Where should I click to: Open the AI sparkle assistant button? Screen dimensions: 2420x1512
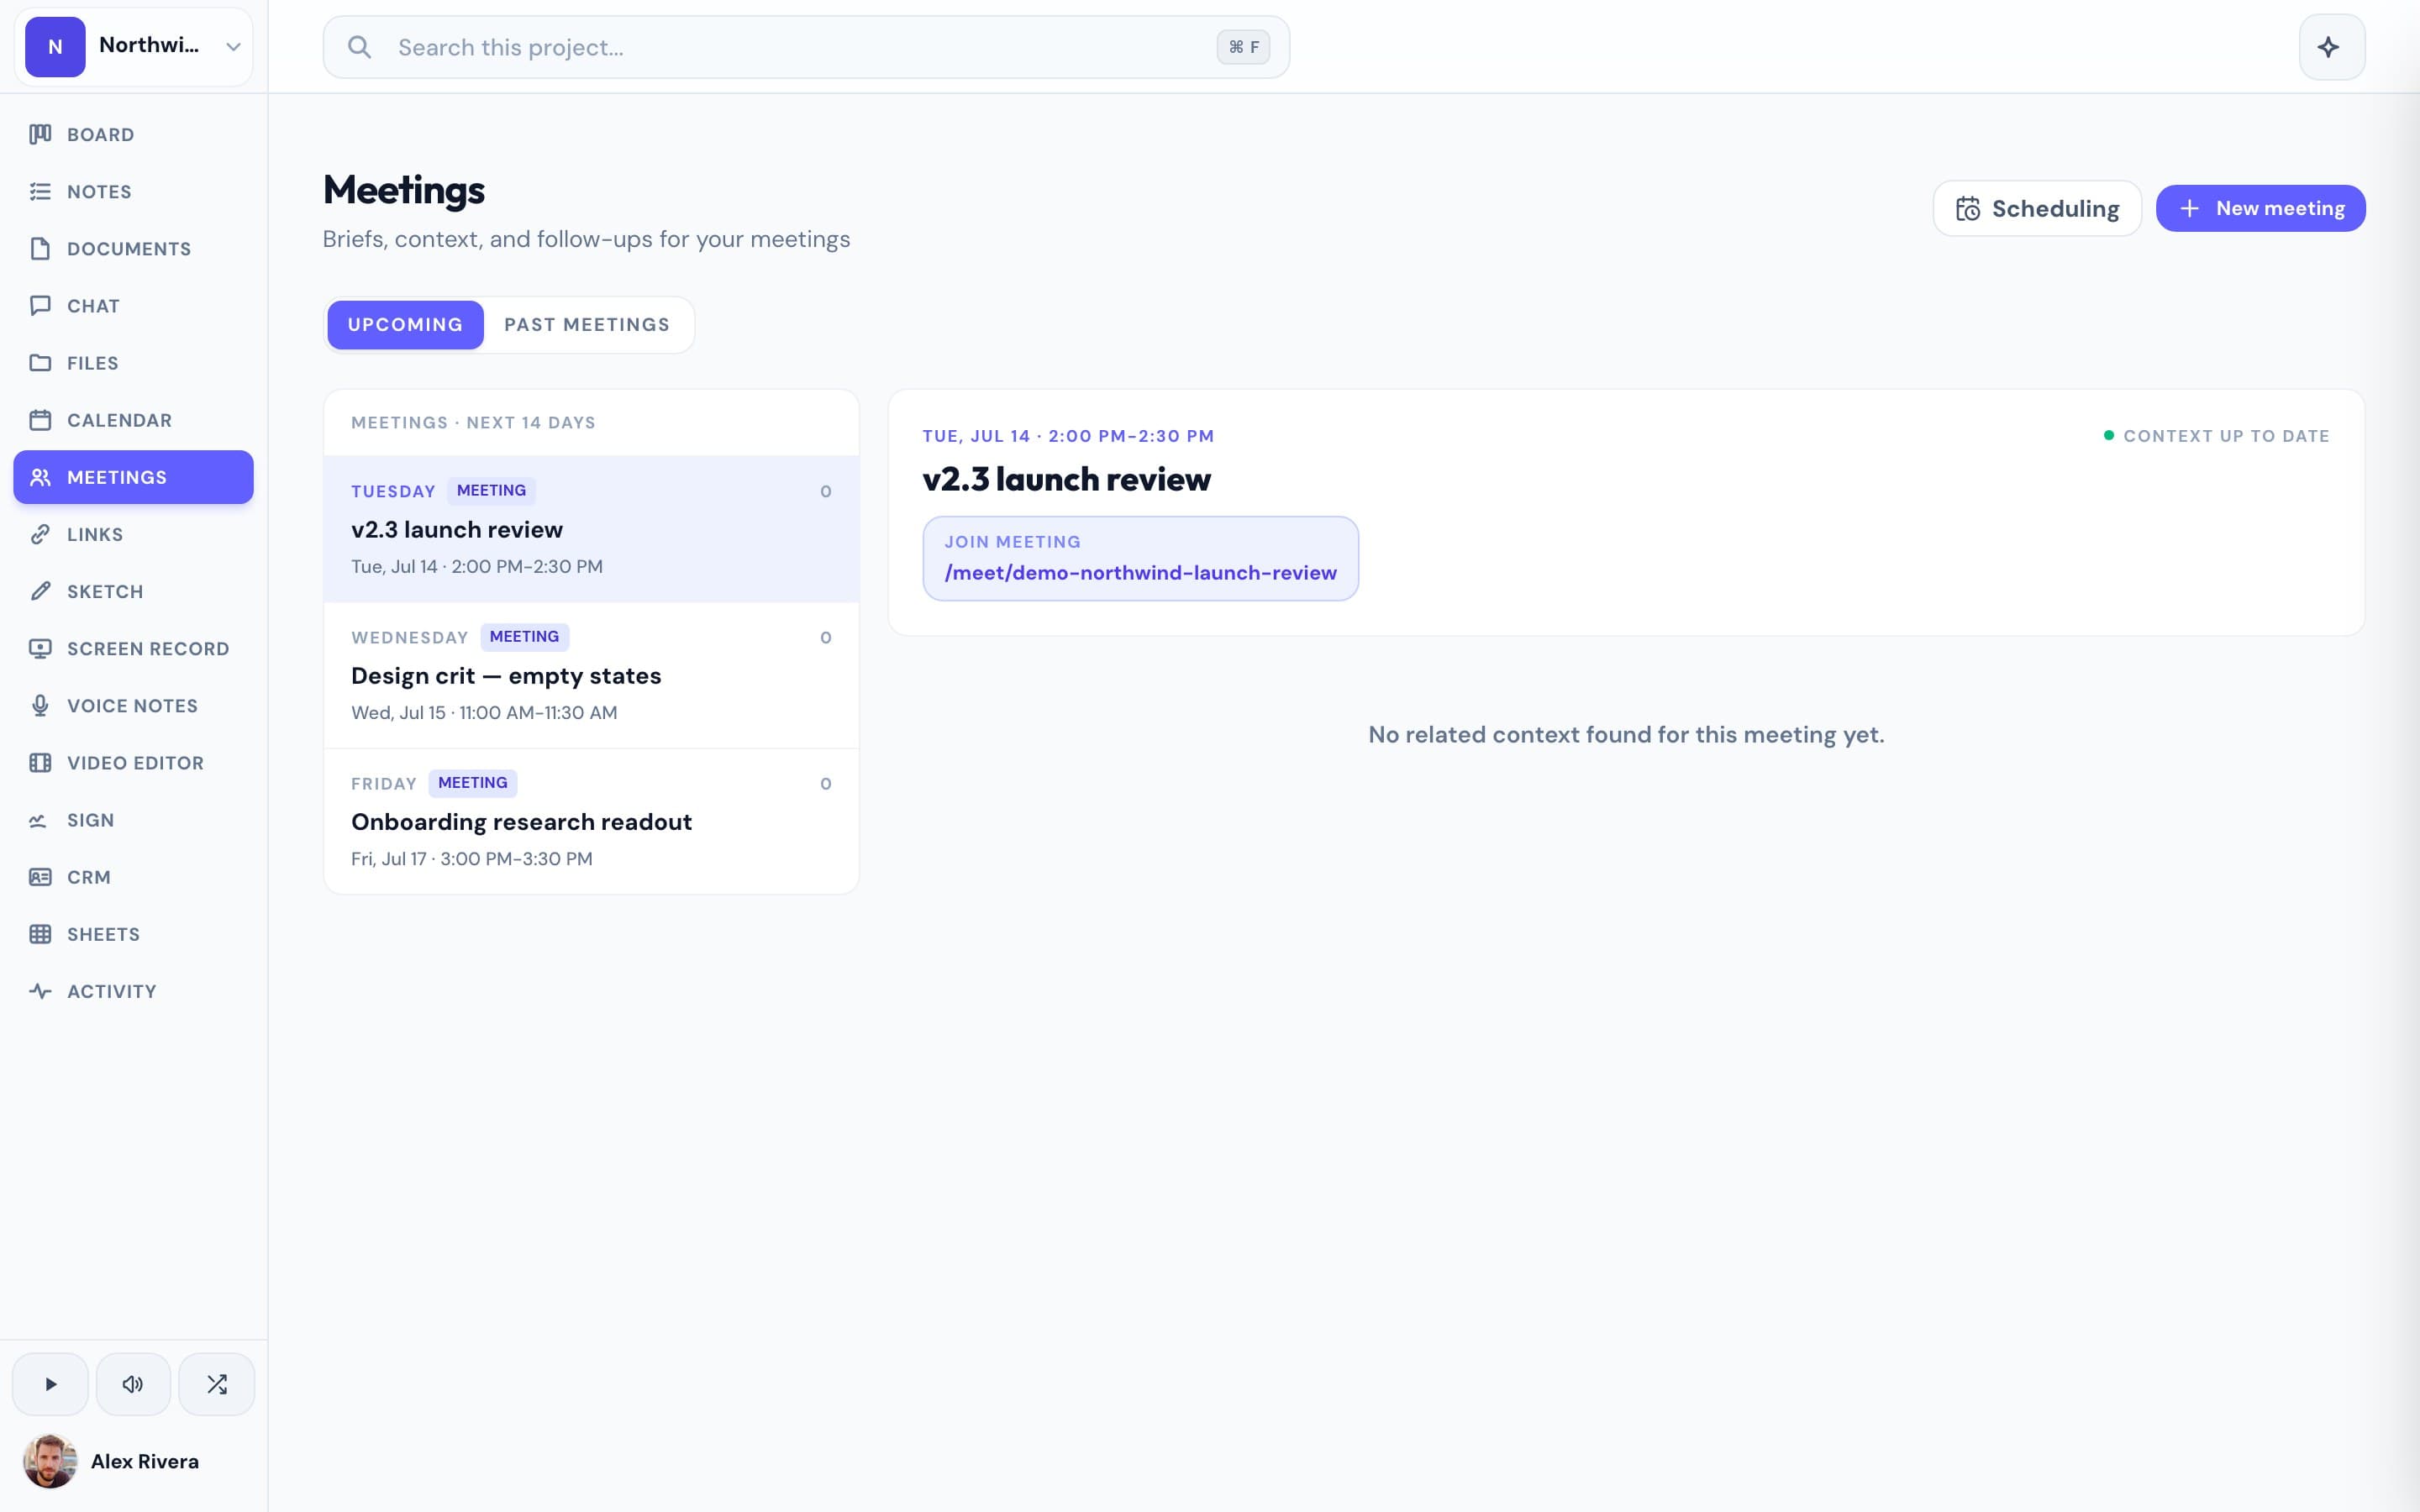[x=2331, y=47]
